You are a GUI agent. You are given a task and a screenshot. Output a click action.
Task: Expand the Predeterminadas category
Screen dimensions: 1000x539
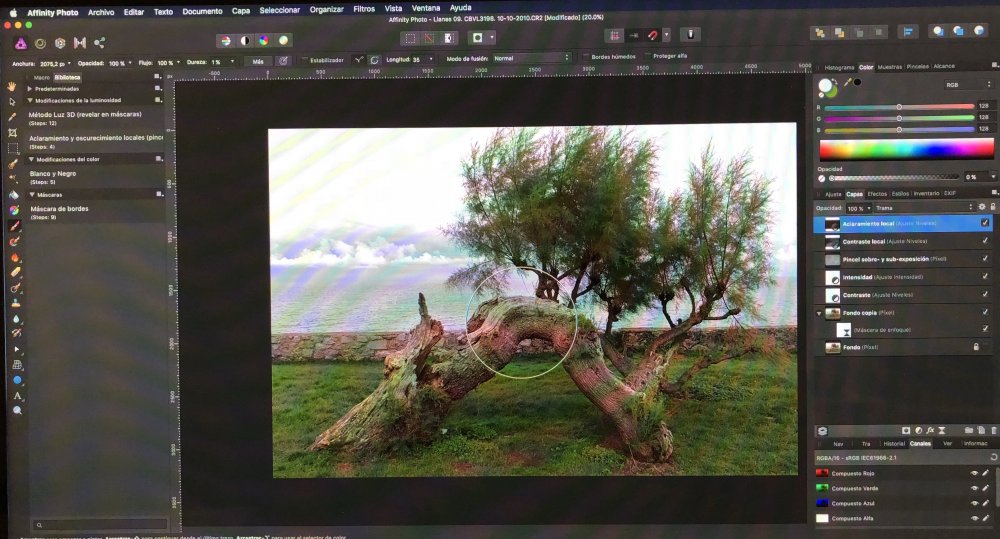click(29, 89)
